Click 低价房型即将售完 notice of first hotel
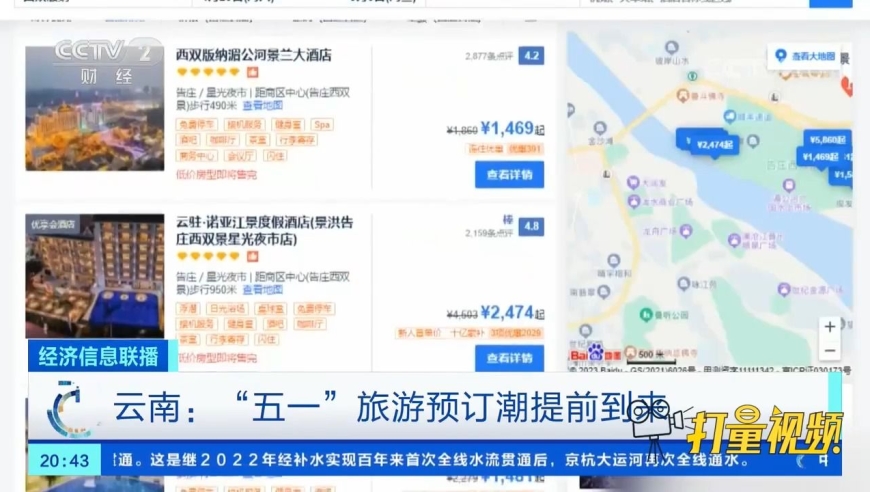The image size is (870, 492). (216, 175)
